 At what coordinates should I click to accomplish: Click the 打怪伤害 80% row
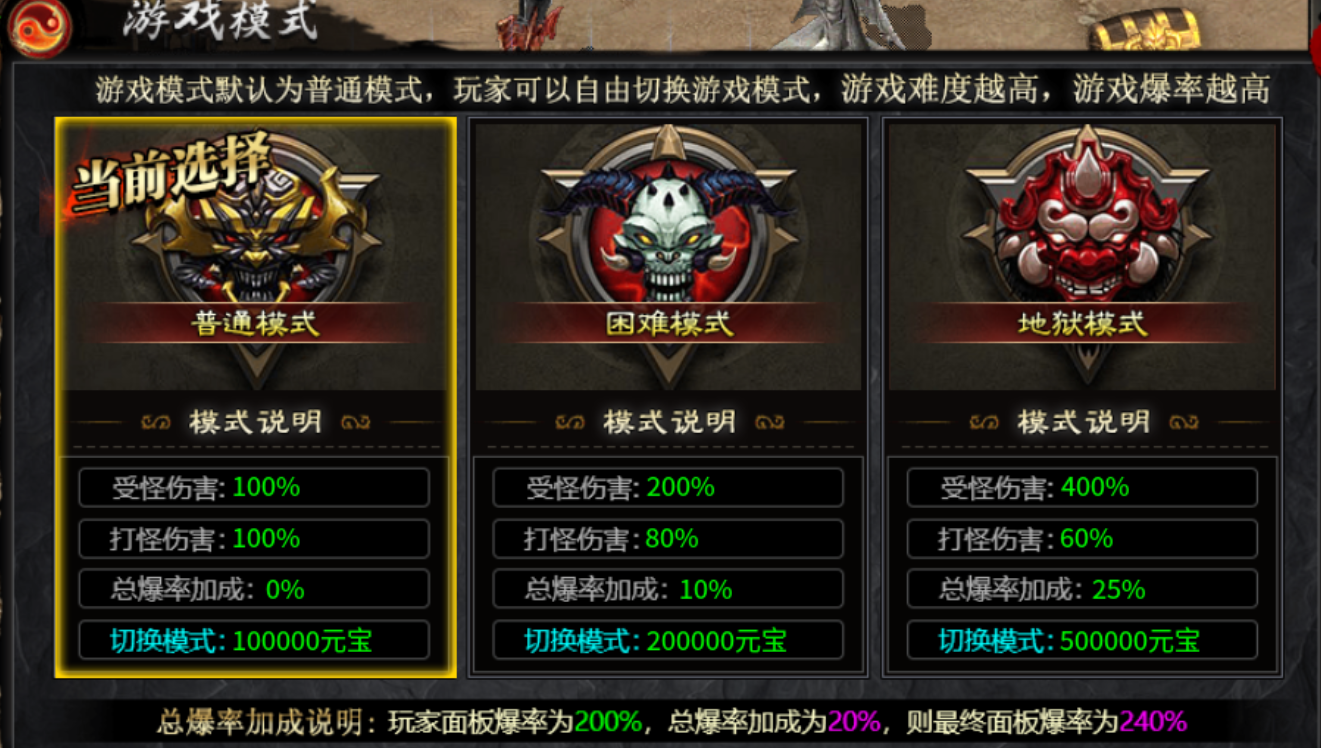coord(668,539)
